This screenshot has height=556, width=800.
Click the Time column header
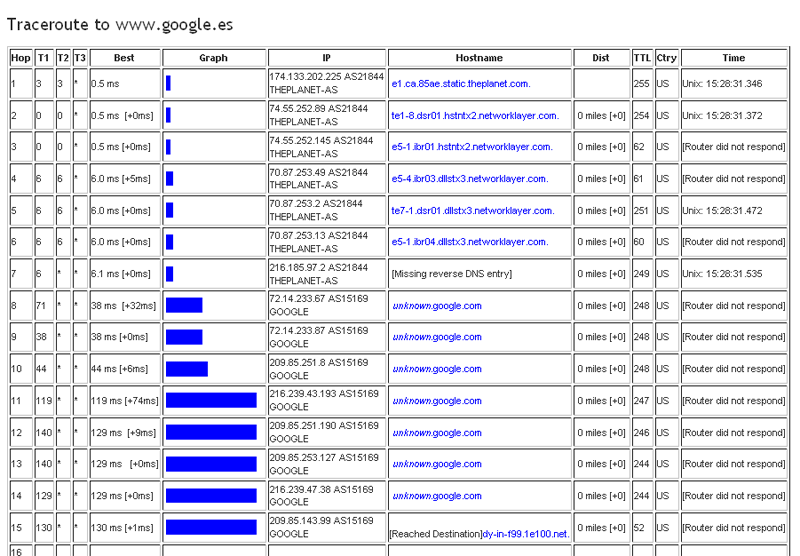pyautogui.click(x=733, y=58)
